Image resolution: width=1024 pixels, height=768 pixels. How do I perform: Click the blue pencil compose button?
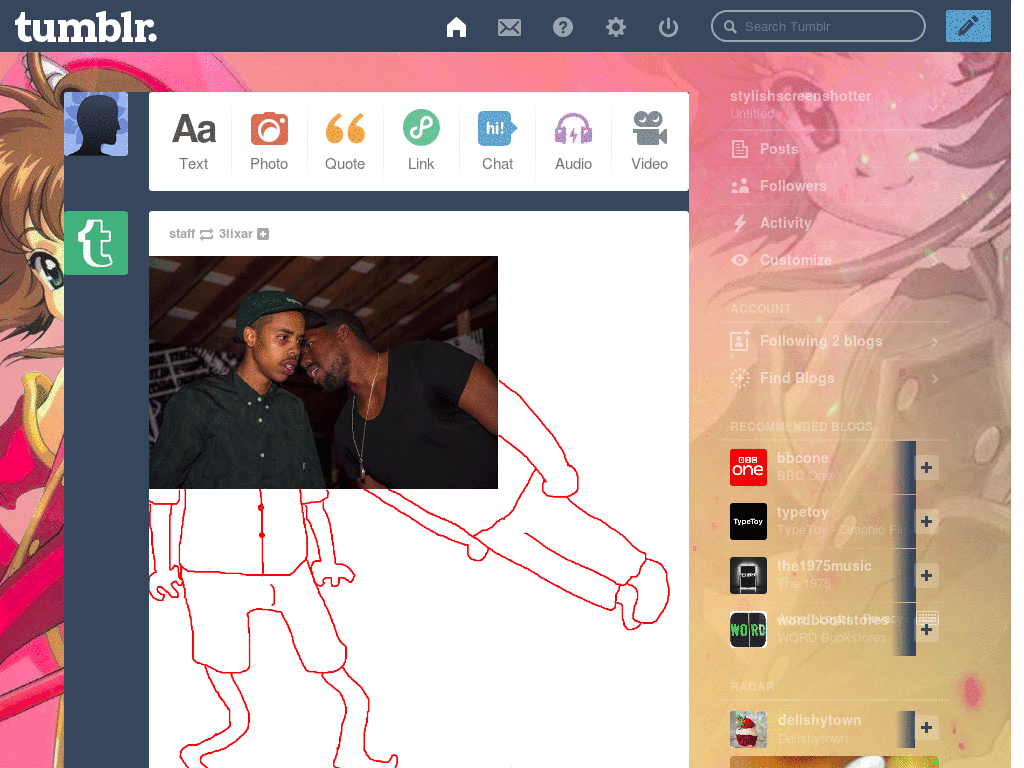click(x=967, y=26)
